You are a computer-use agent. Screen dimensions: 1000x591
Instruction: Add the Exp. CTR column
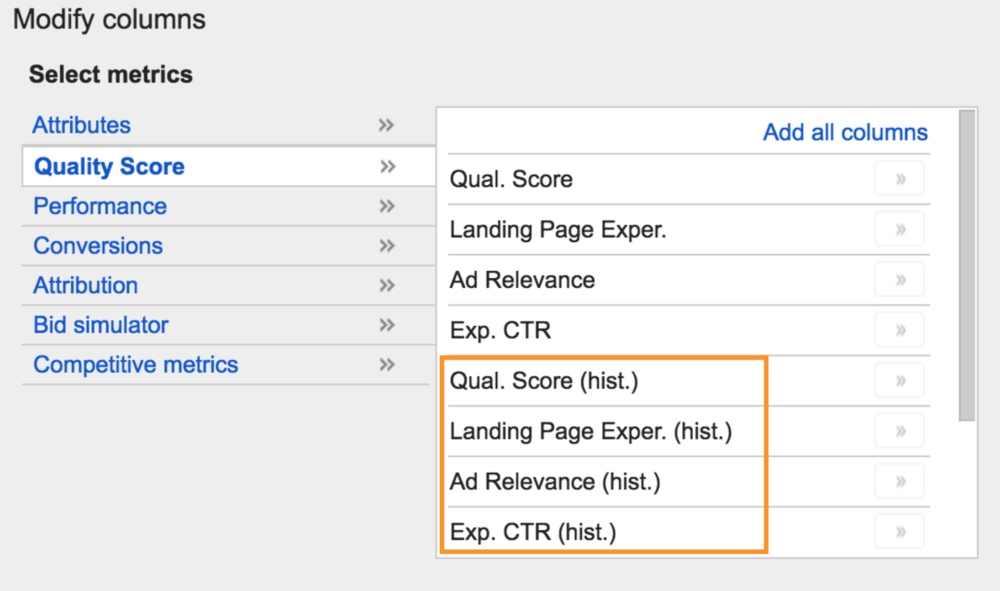click(898, 329)
